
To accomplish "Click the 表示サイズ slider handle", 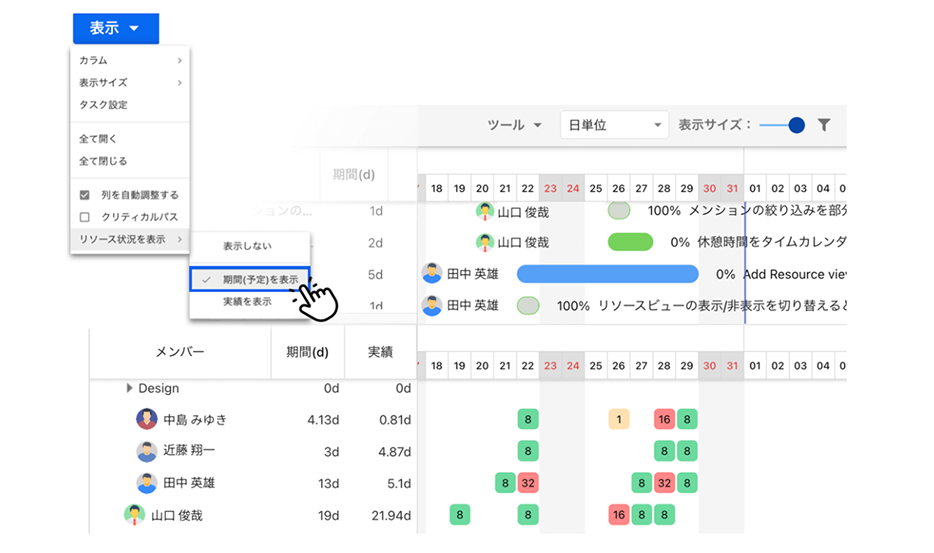I will (x=796, y=125).
